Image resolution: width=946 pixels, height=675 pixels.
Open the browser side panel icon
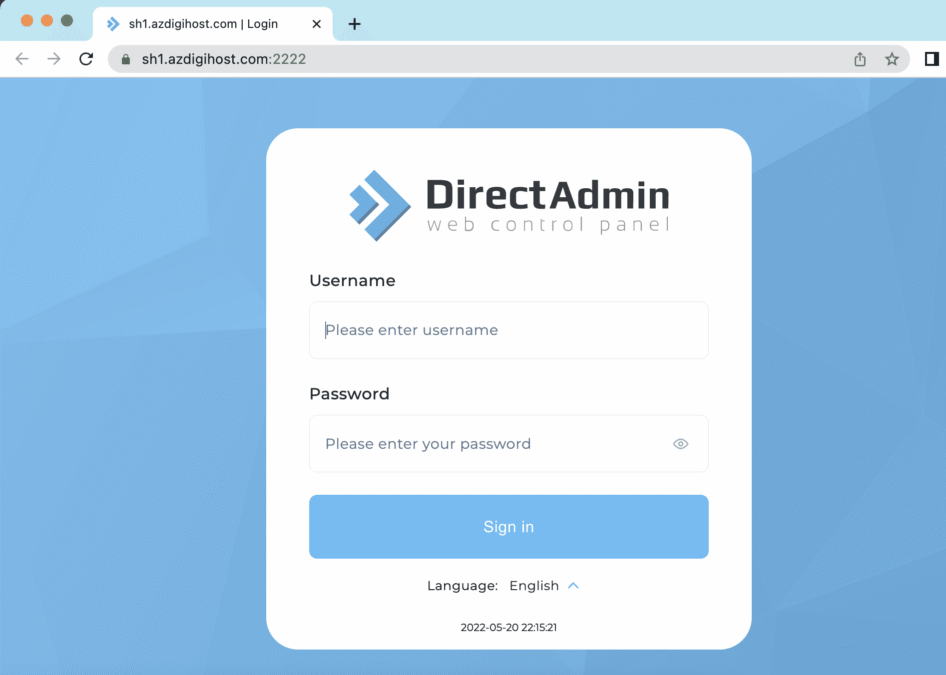click(932, 59)
